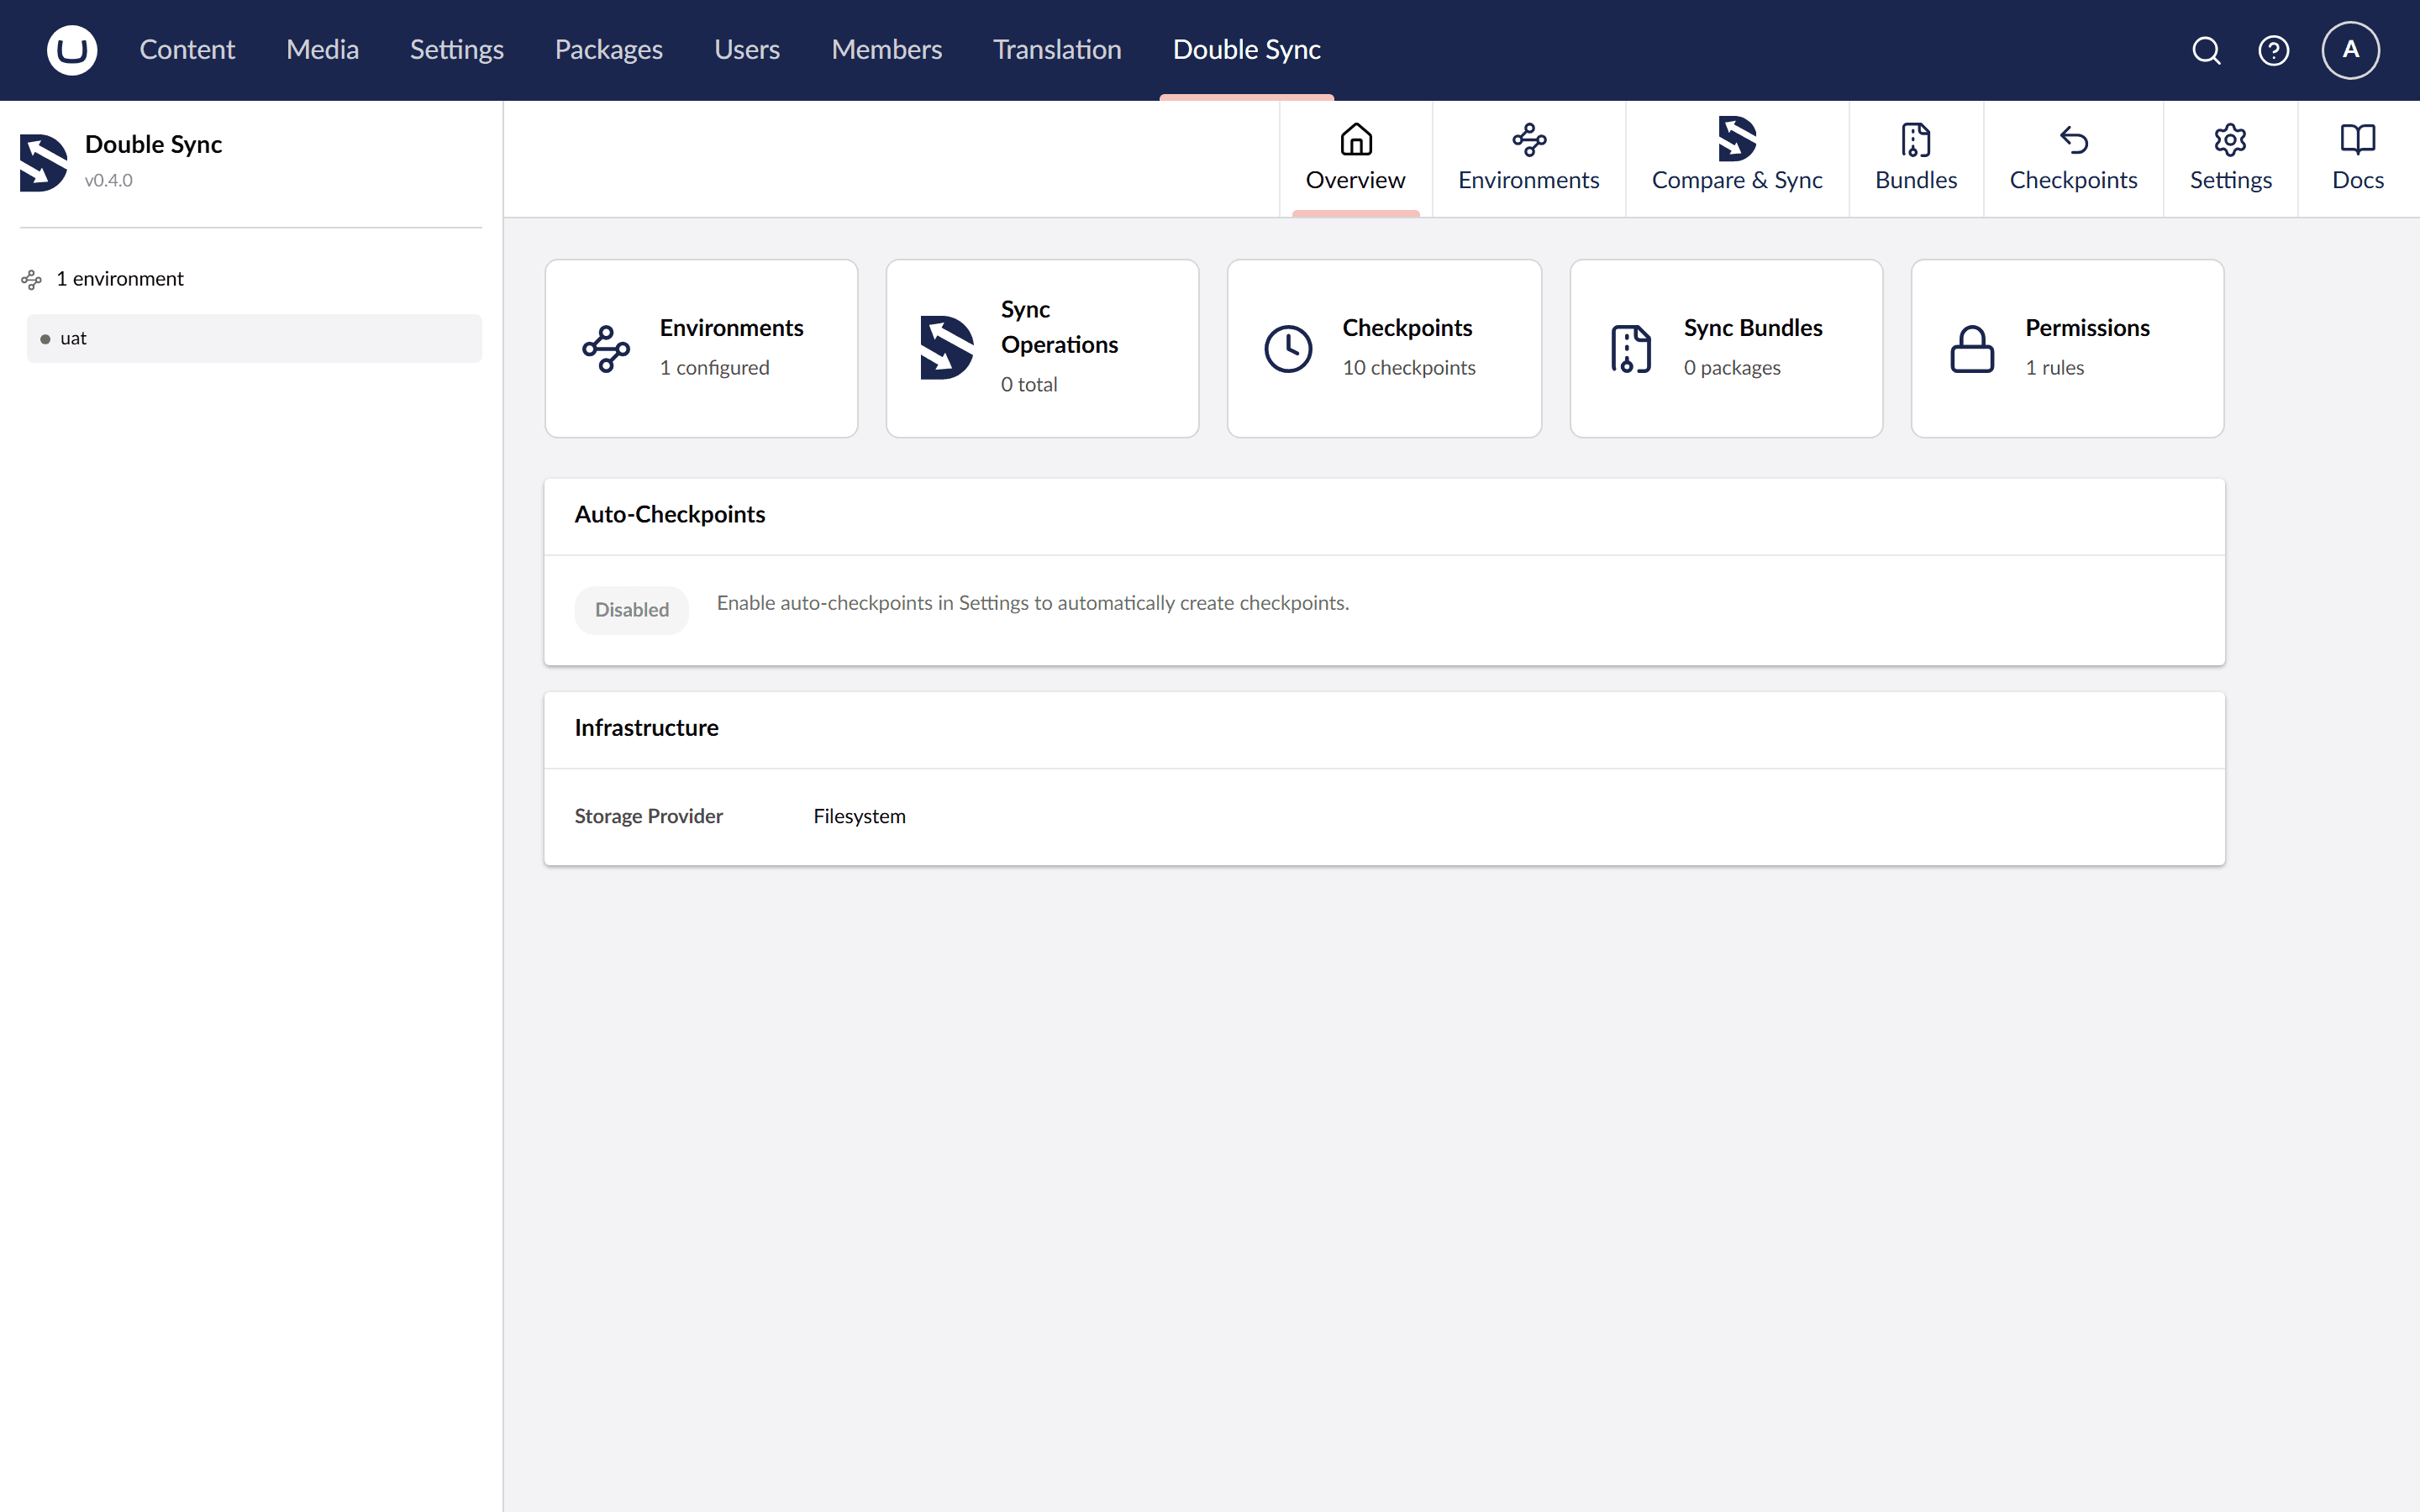Click the Environments nodes tab icon
This screenshot has height=1512, width=2420.
[x=1529, y=139]
